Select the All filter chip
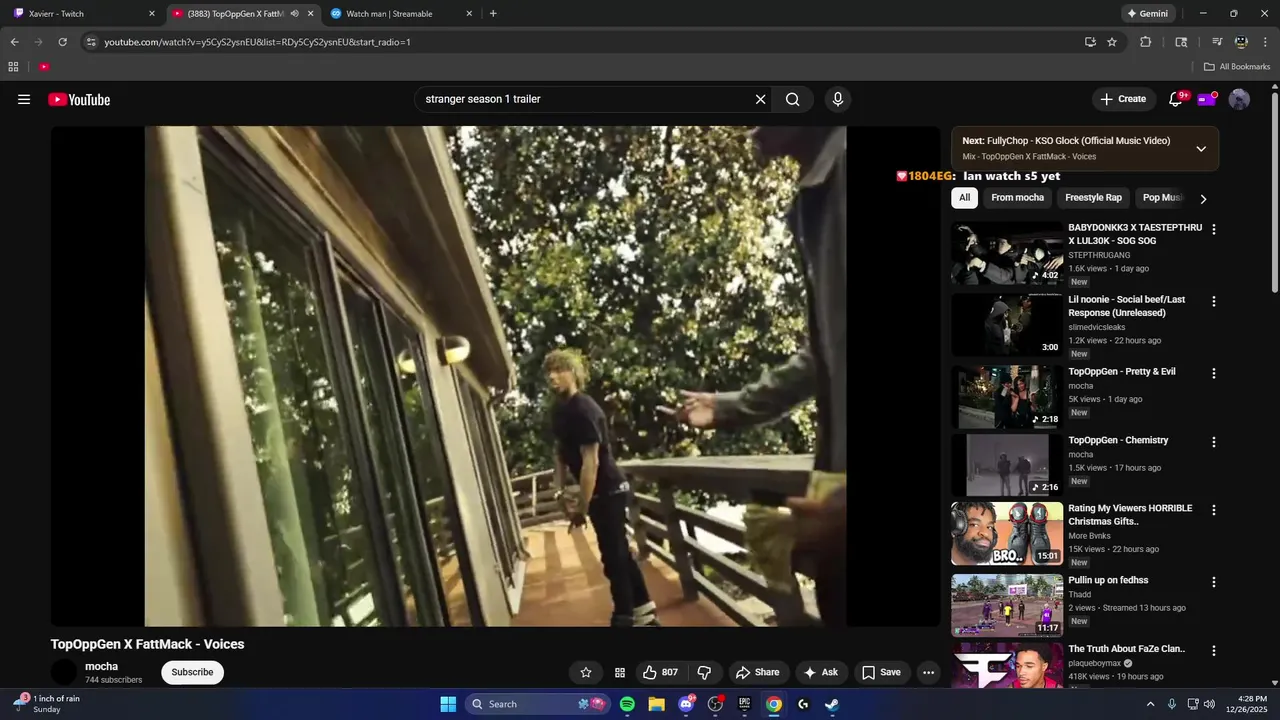 pyautogui.click(x=964, y=198)
